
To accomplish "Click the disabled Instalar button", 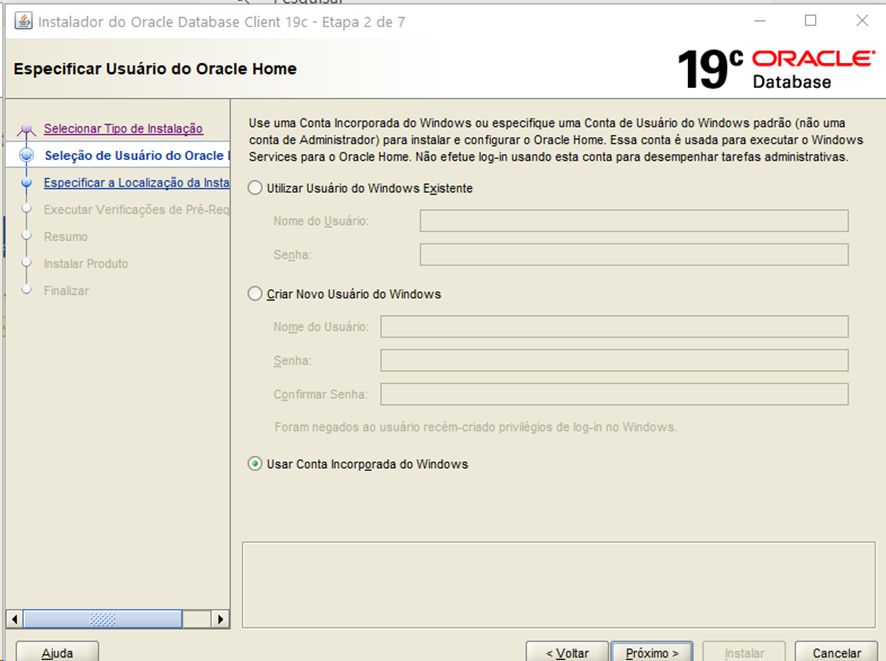I will [x=744, y=653].
